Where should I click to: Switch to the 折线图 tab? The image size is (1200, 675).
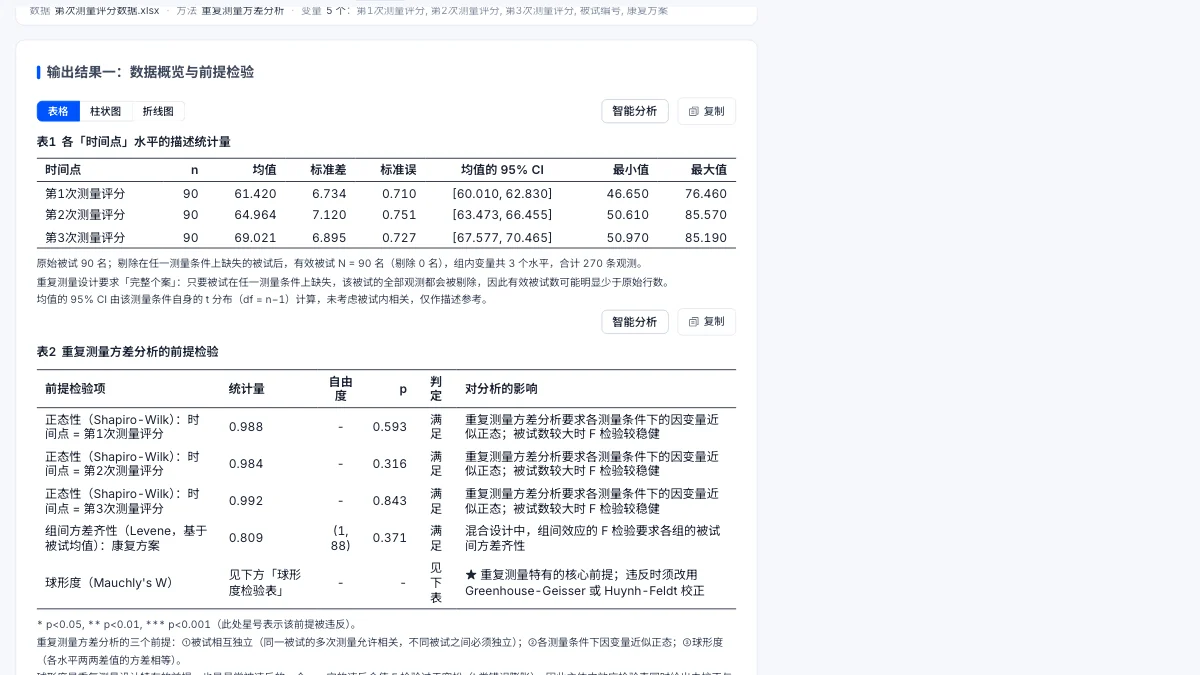coord(158,111)
